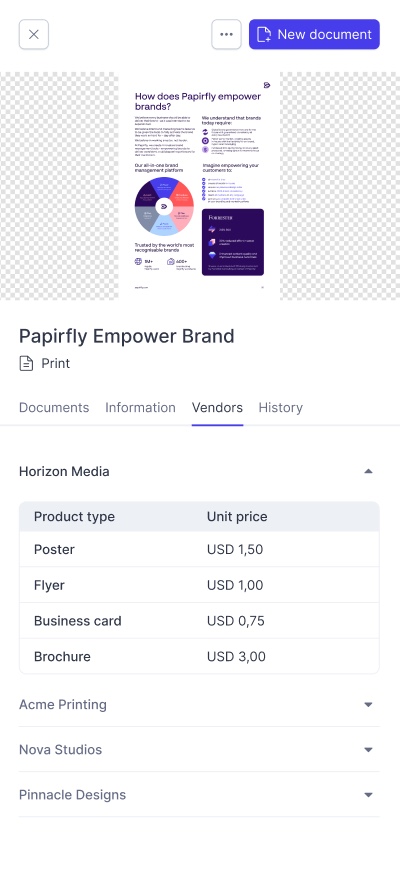This screenshot has height=883, width=400.
Task: Click the Product type column header
Action: pyautogui.click(x=74, y=516)
